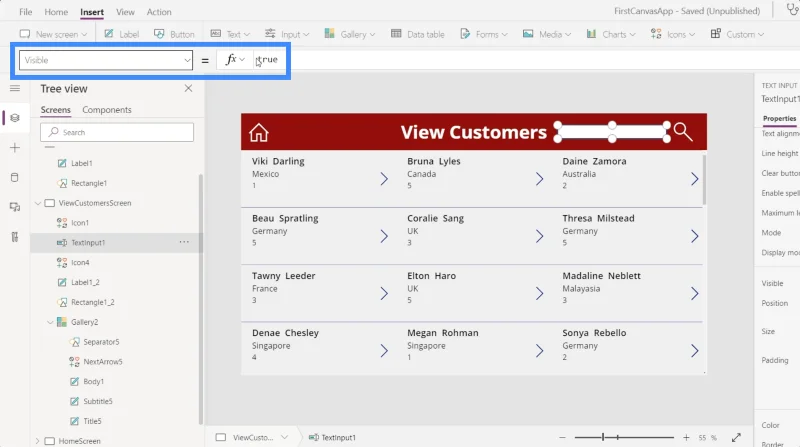Select Separator5 in the tree

click(101, 342)
